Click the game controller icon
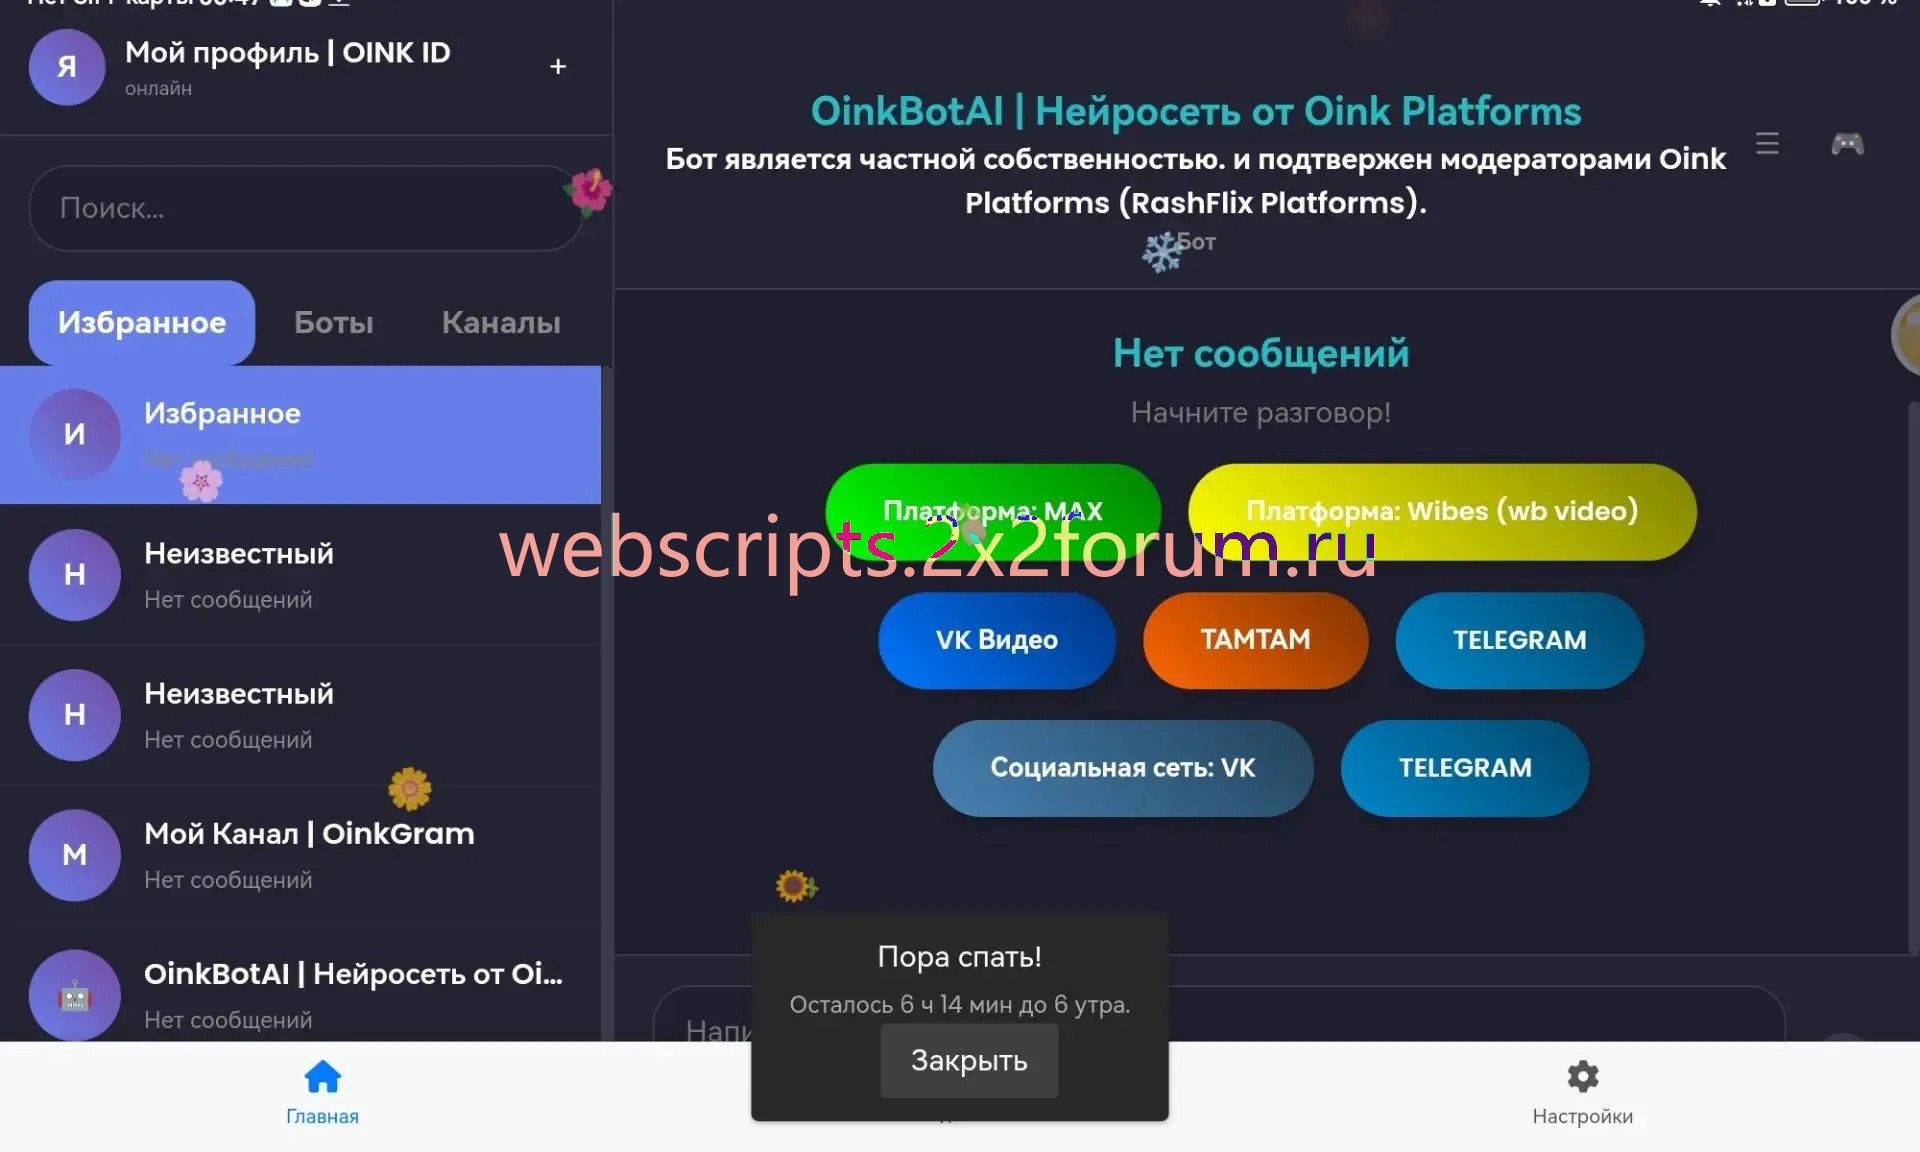The width and height of the screenshot is (1920, 1152). [x=1846, y=143]
